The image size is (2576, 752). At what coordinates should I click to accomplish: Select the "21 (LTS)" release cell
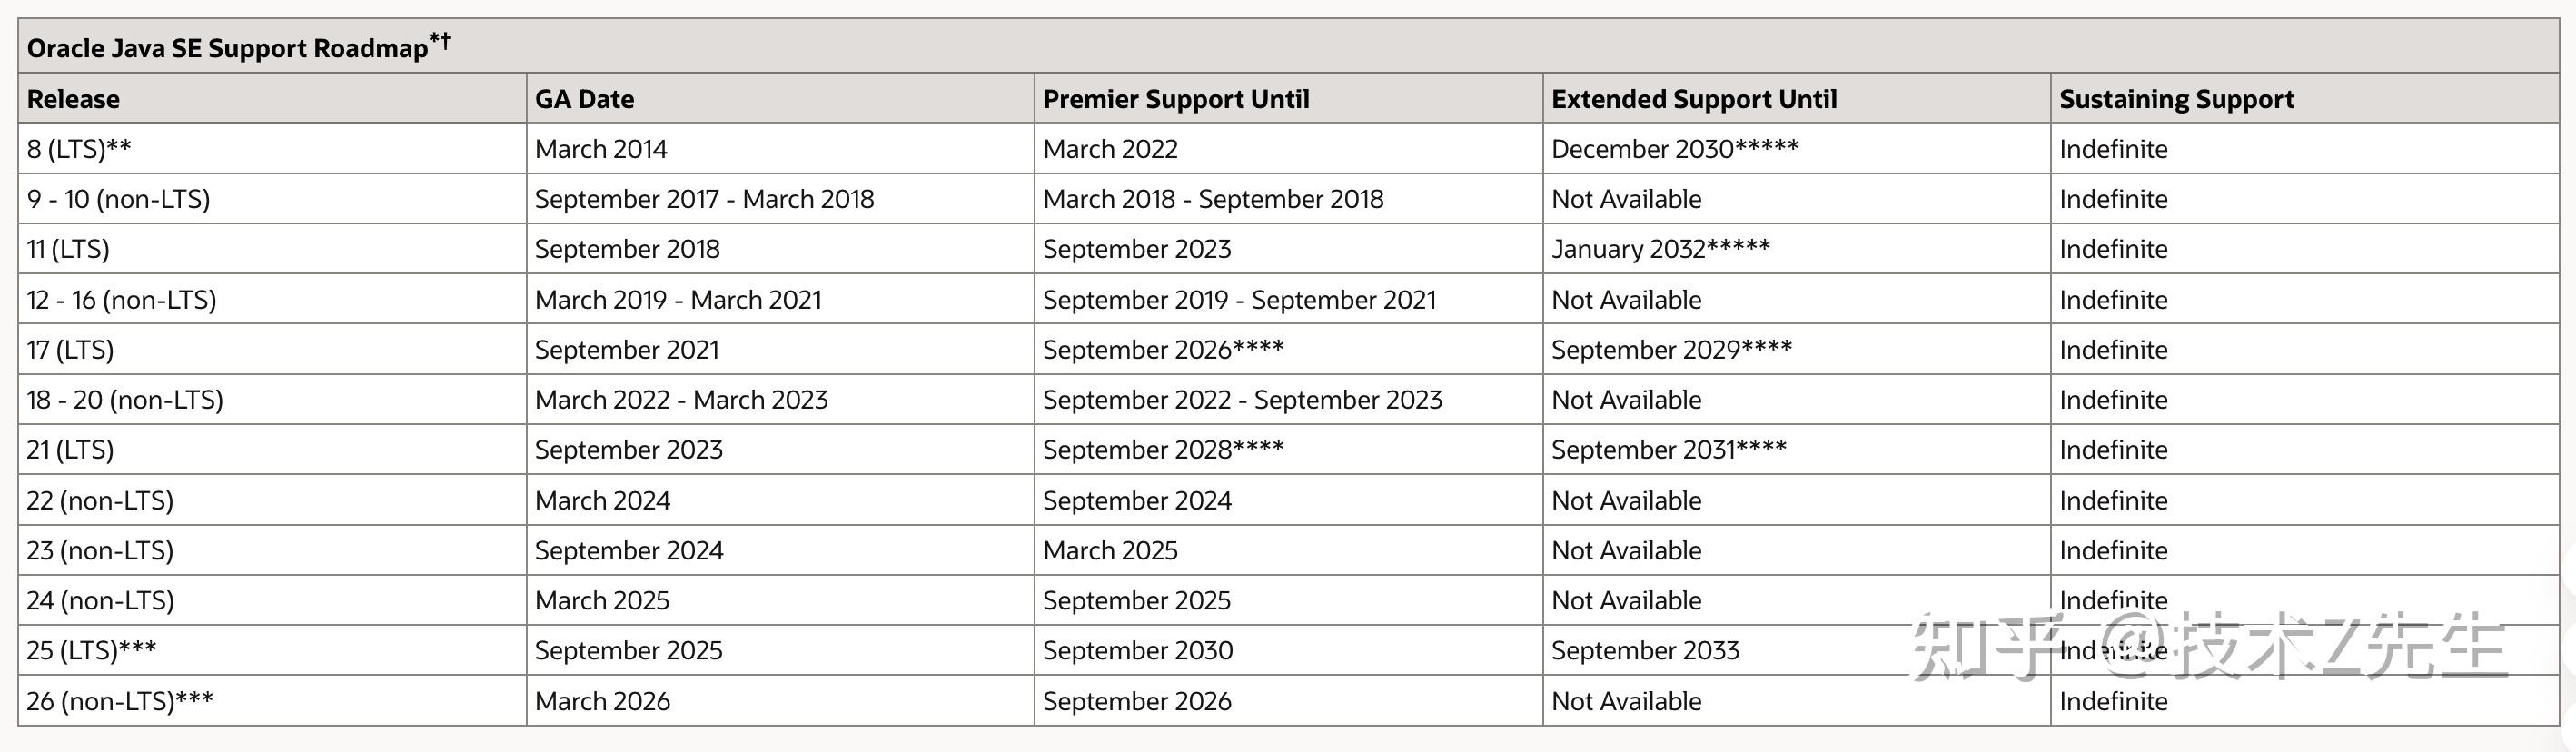[x=70, y=450]
